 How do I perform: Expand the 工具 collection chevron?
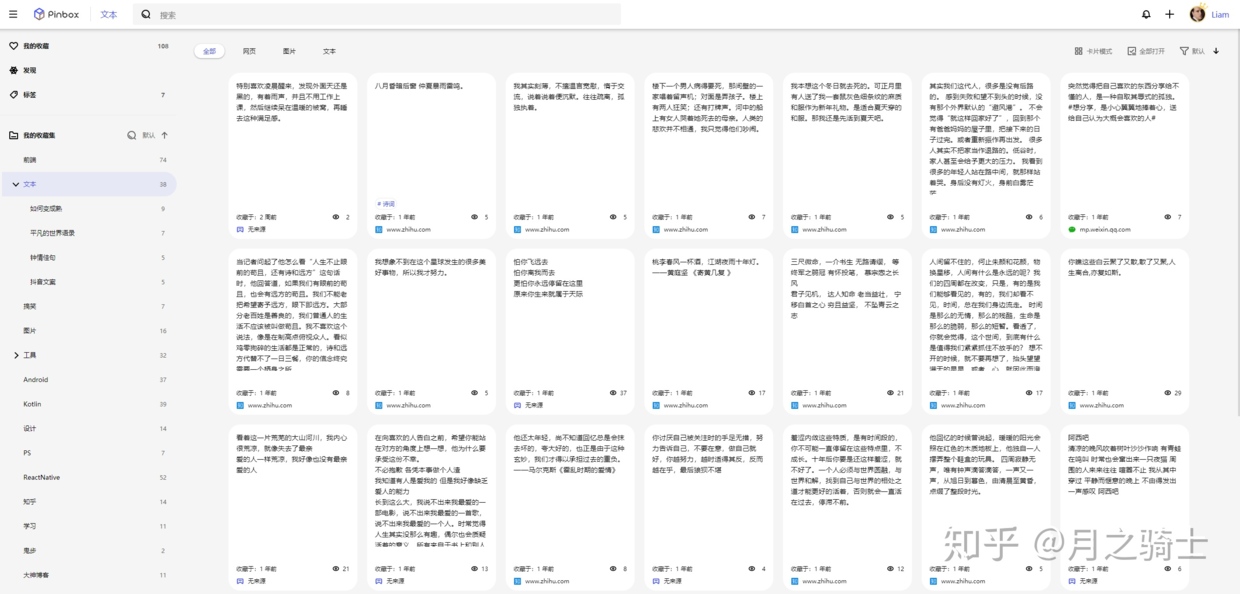click(x=16, y=355)
